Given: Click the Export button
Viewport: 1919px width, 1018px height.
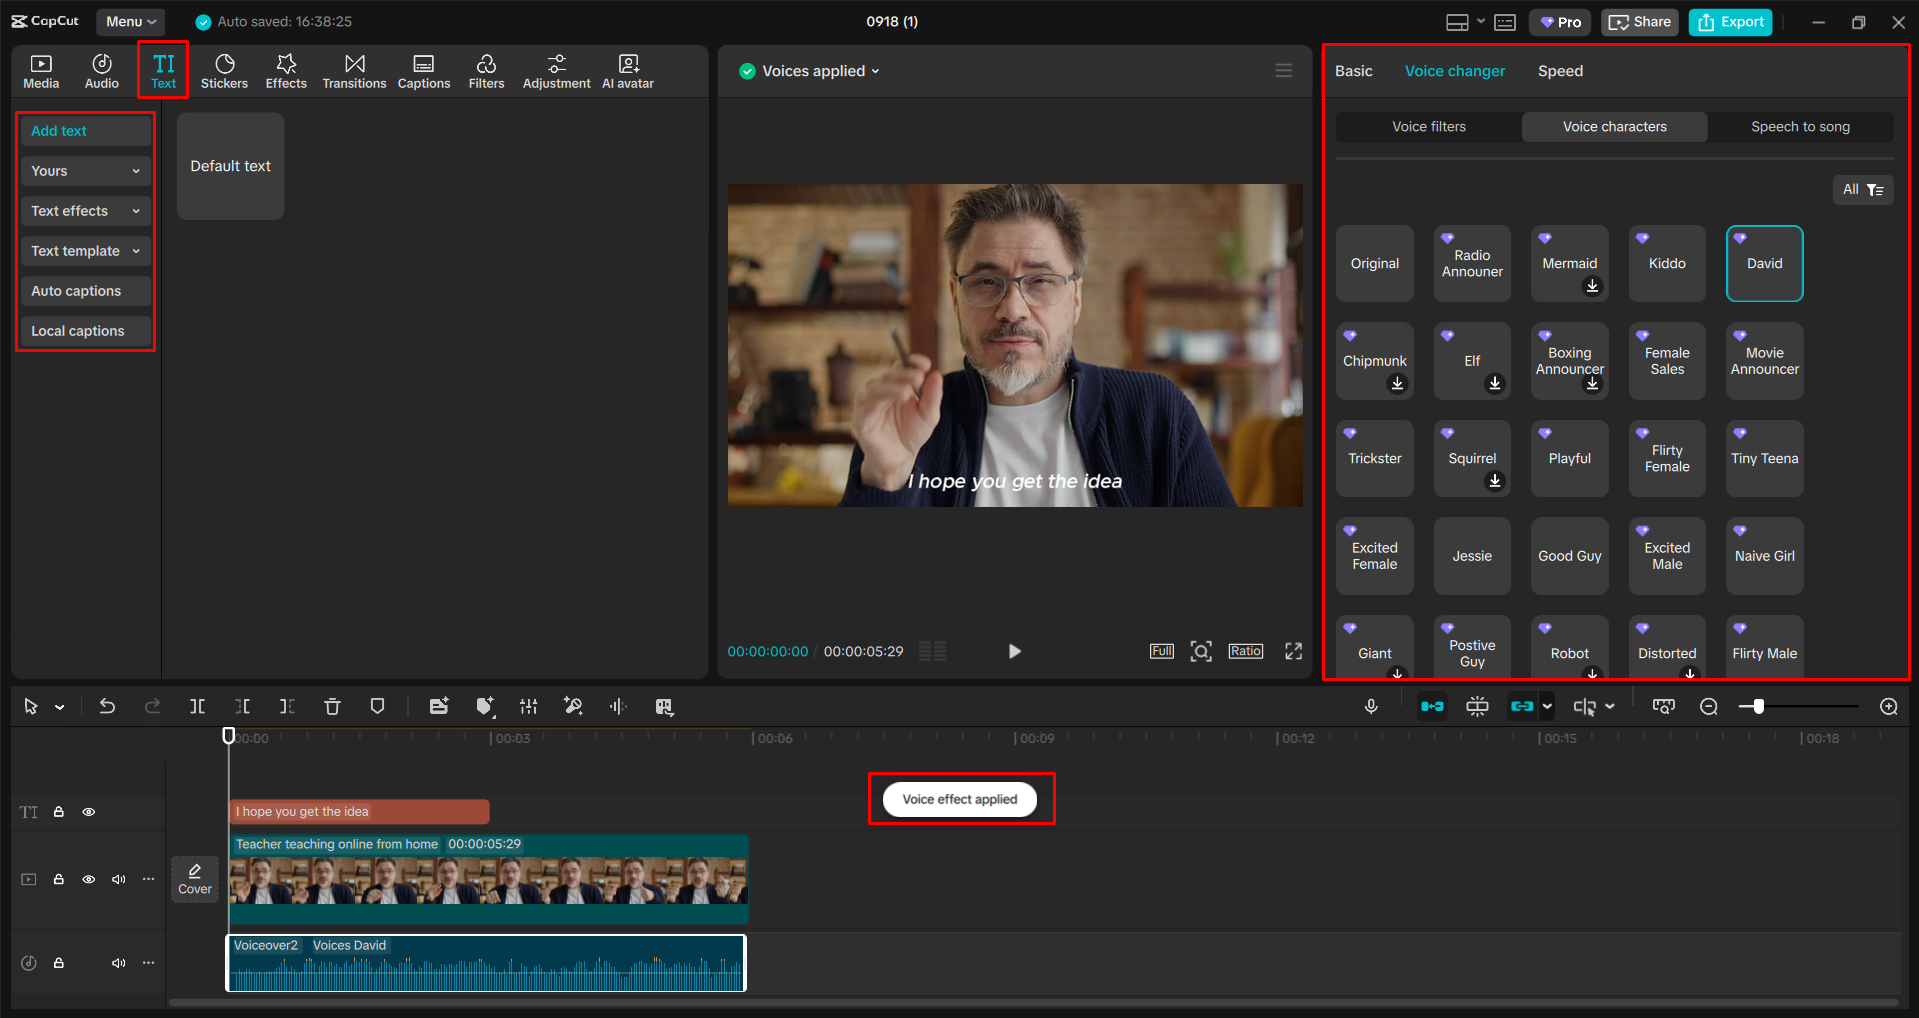Looking at the screenshot, I should [1729, 21].
